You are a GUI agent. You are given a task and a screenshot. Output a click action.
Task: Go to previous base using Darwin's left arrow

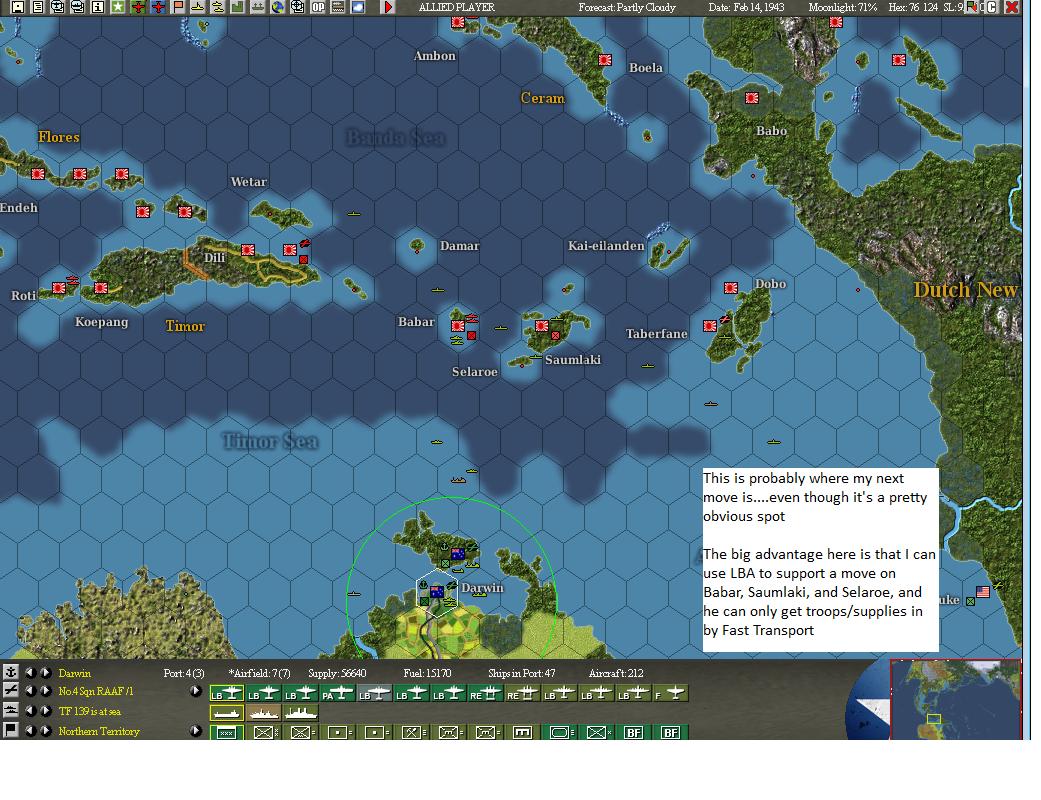coord(29,673)
